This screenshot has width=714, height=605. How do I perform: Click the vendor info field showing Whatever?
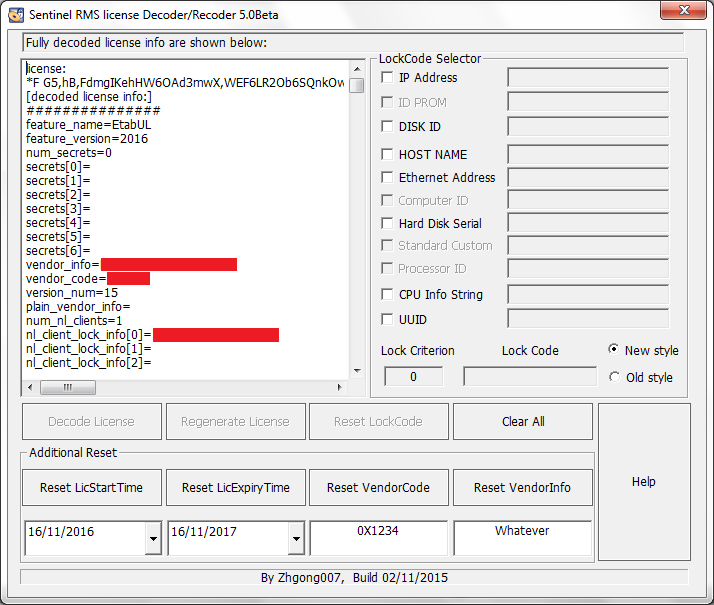coord(523,538)
